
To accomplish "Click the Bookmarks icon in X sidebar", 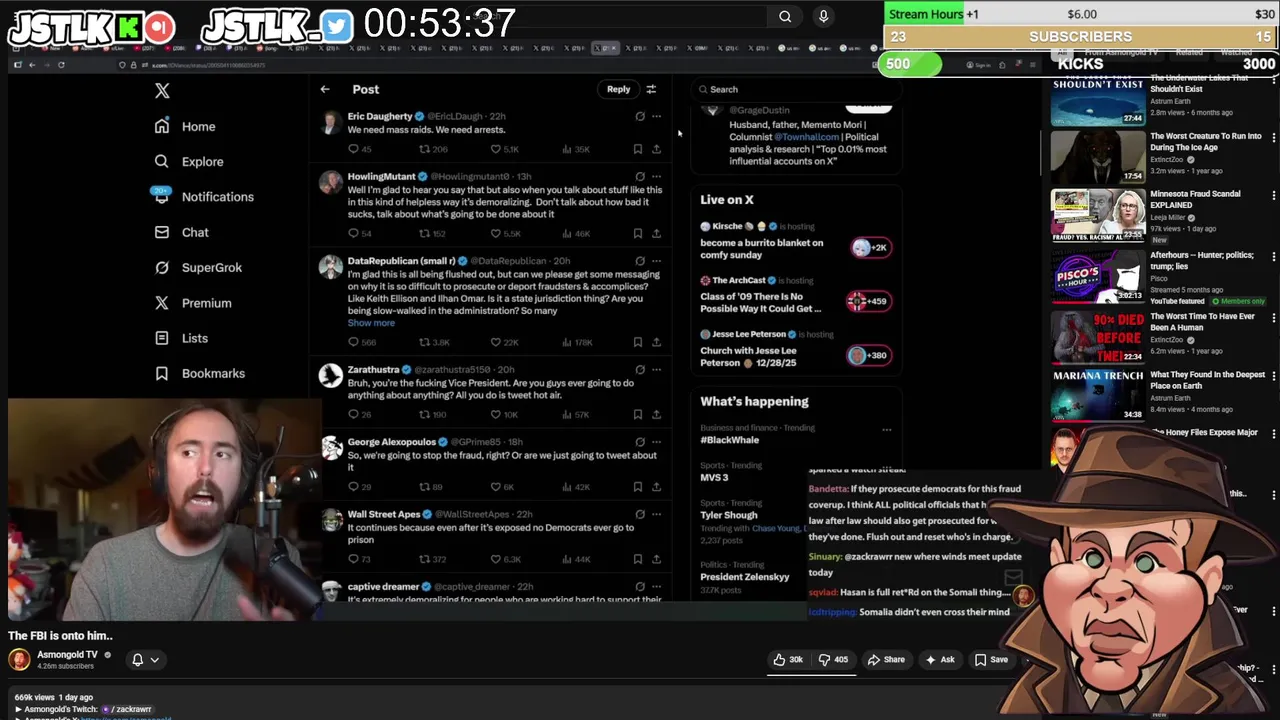I will click(x=162, y=373).
